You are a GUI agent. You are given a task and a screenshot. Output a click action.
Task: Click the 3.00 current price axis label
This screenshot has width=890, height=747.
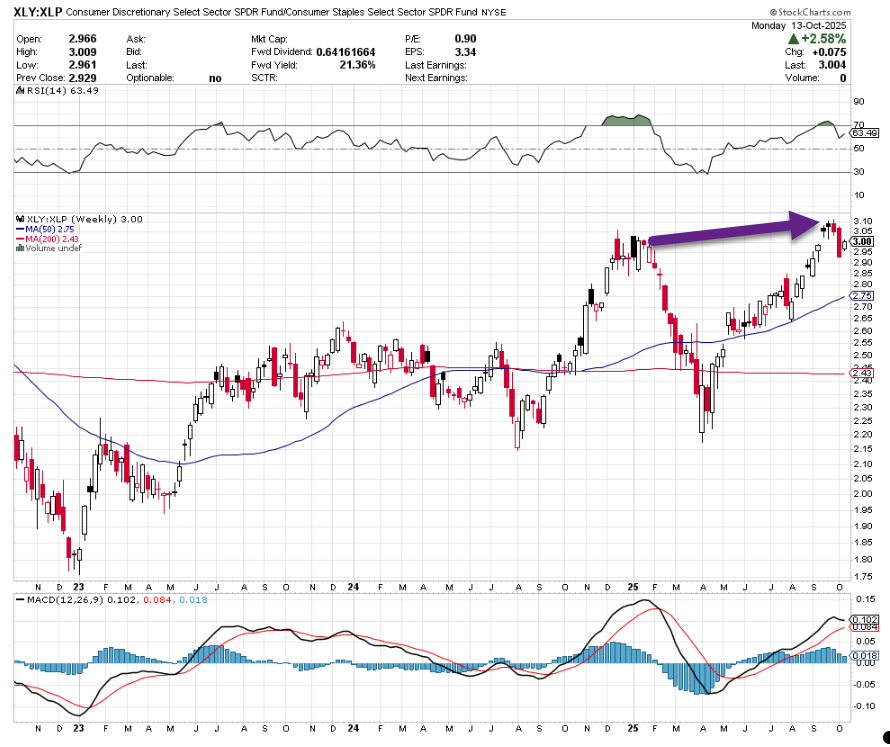point(862,242)
